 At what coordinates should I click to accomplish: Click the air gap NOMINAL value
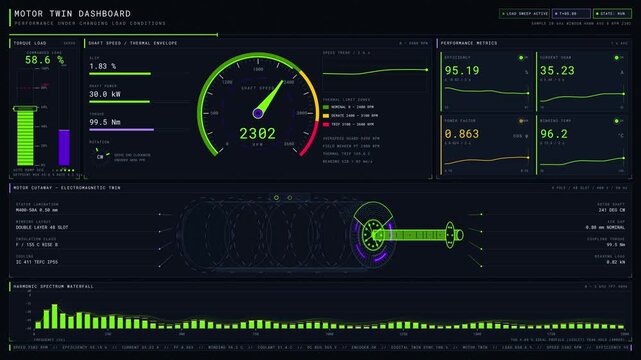pyautogui.click(x=605, y=227)
